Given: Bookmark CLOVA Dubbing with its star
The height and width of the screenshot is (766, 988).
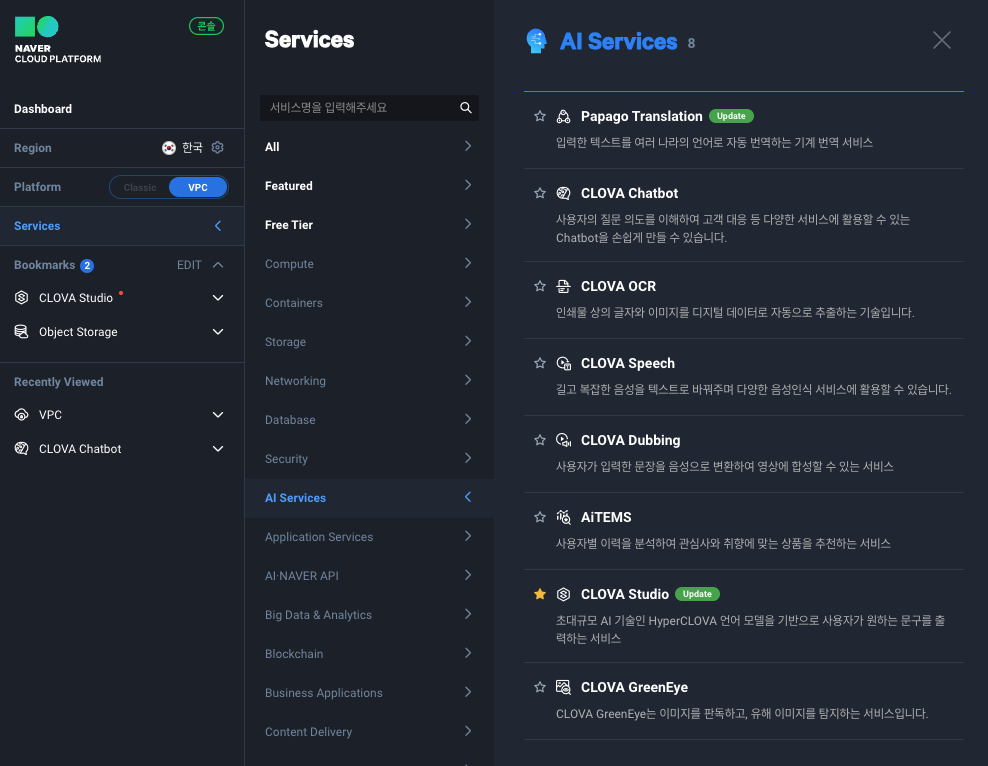Looking at the screenshot, I should click(x=540, y=440).
